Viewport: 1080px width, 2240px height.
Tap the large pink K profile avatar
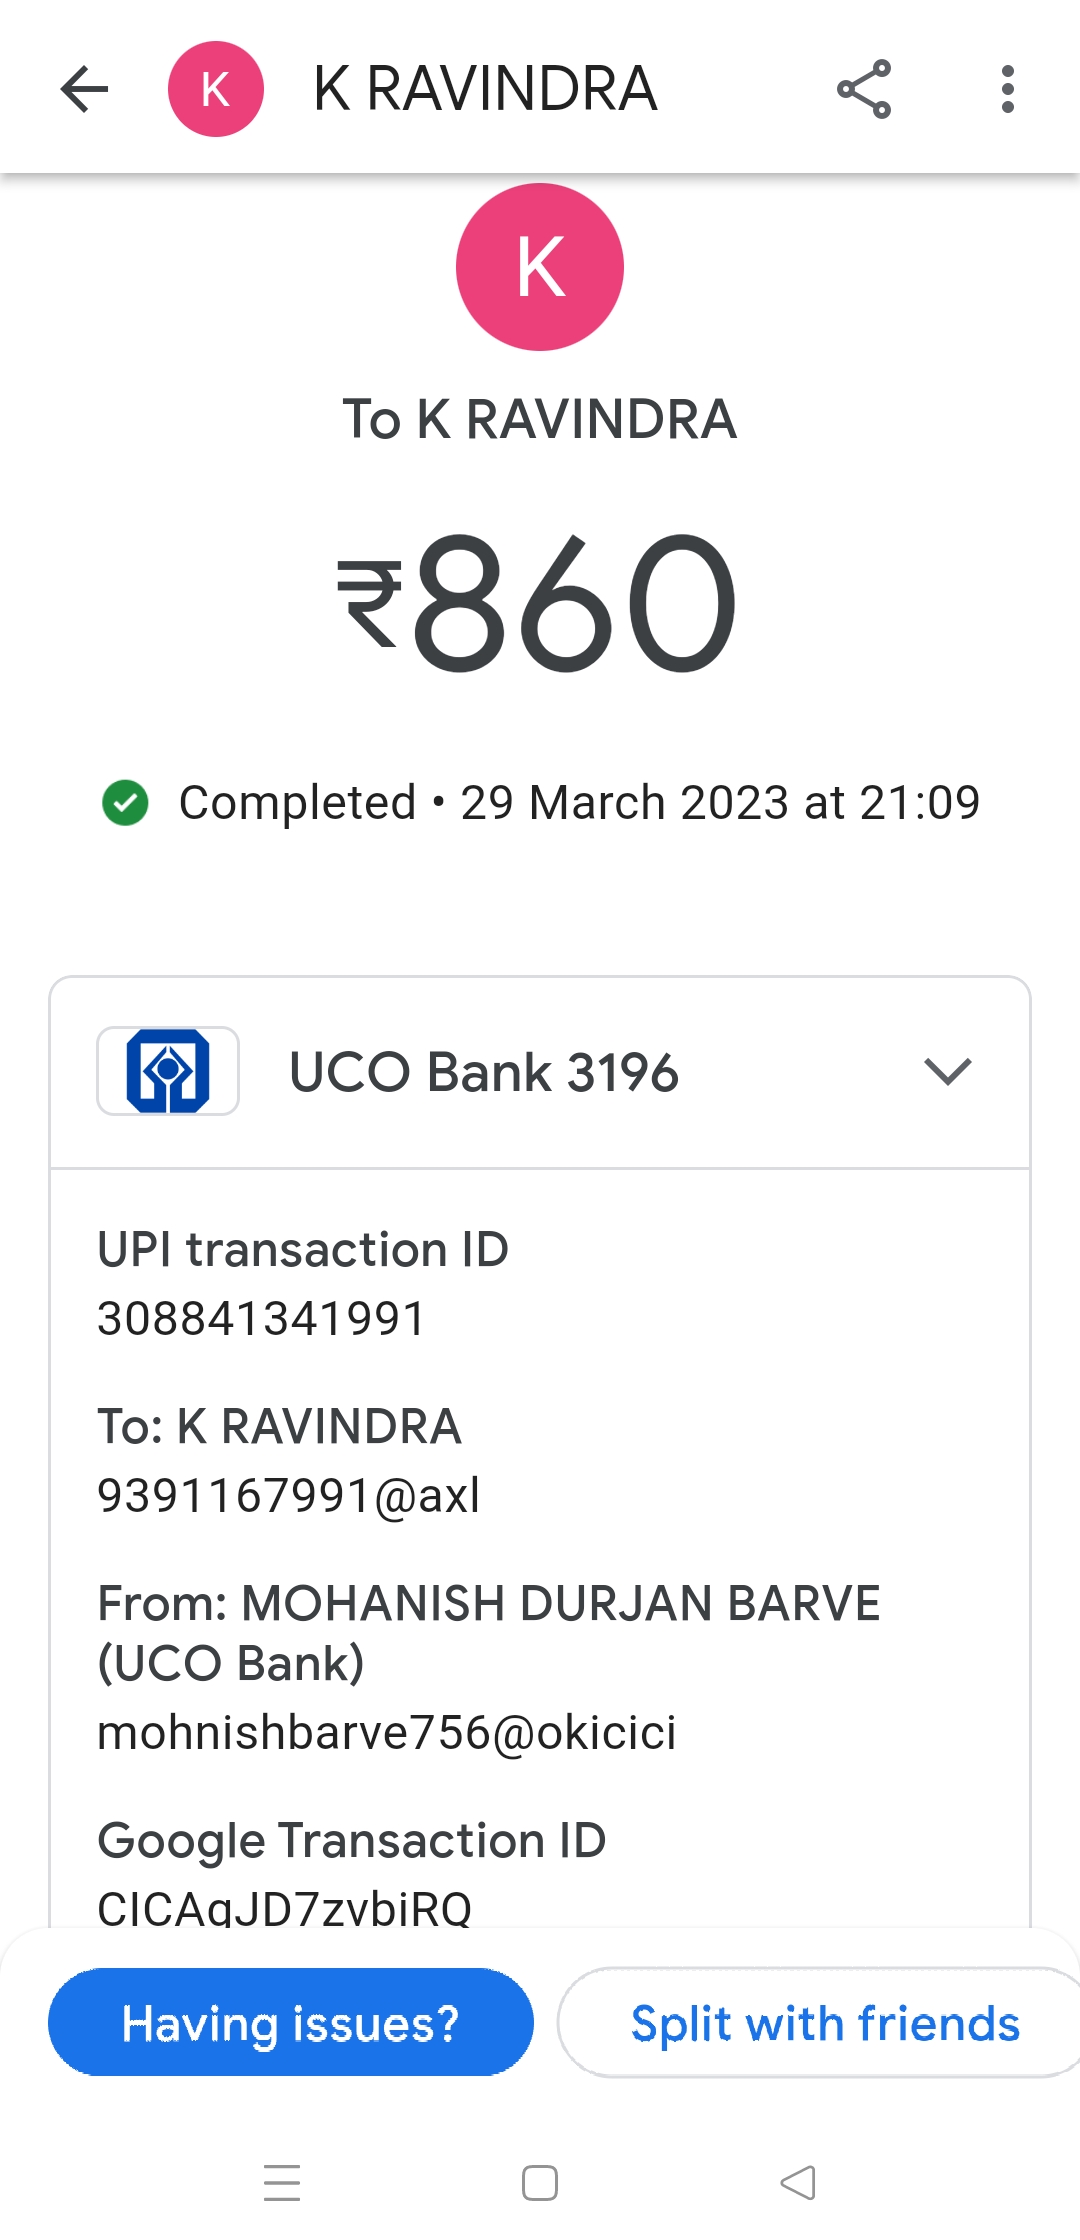pos(540,267)
